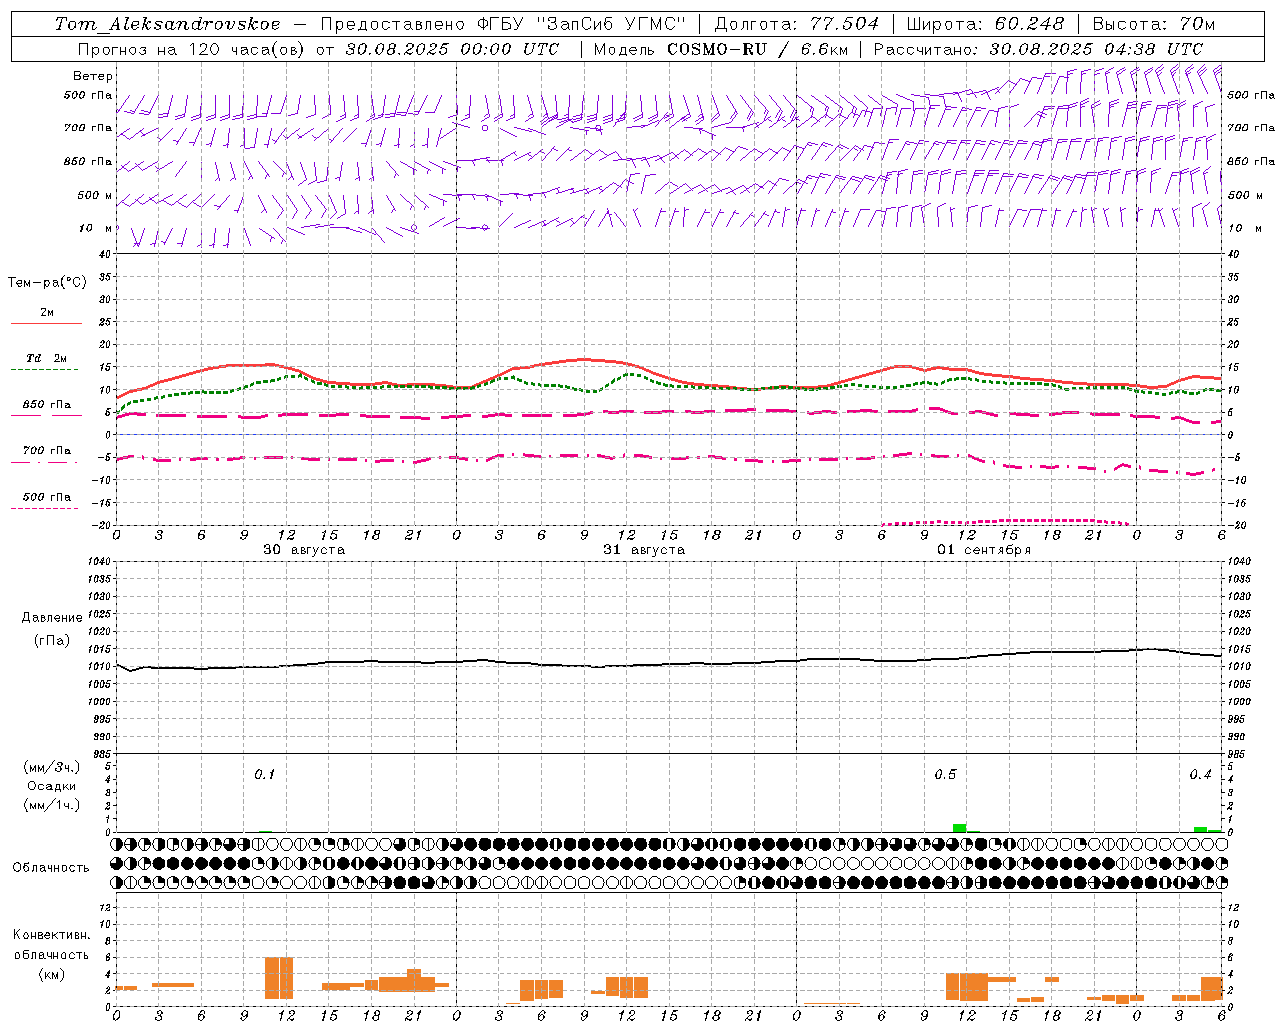
Task: Click the (мм/3ч.) precipitation unit label
Action: pos(52,767)
